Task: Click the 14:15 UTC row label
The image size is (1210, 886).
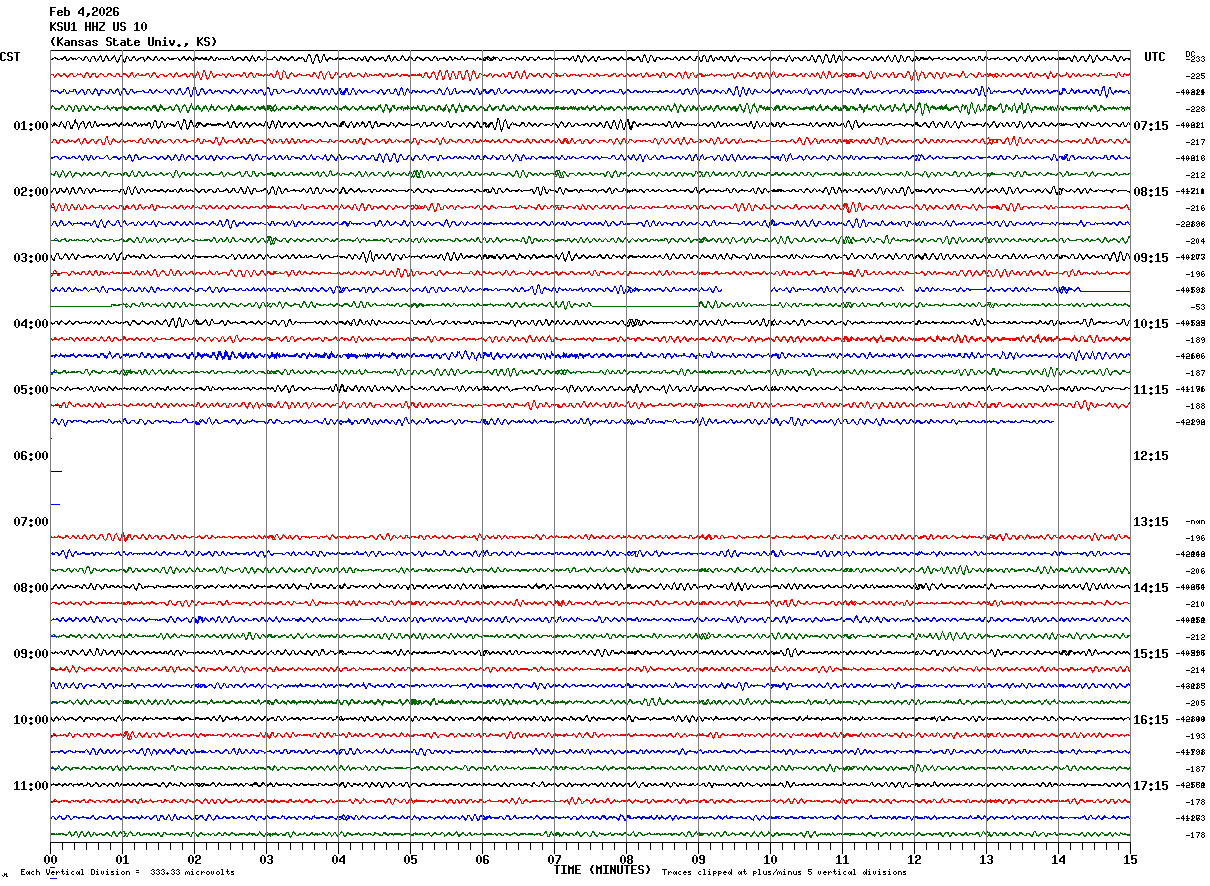Action: click(x=1151, y=588)
